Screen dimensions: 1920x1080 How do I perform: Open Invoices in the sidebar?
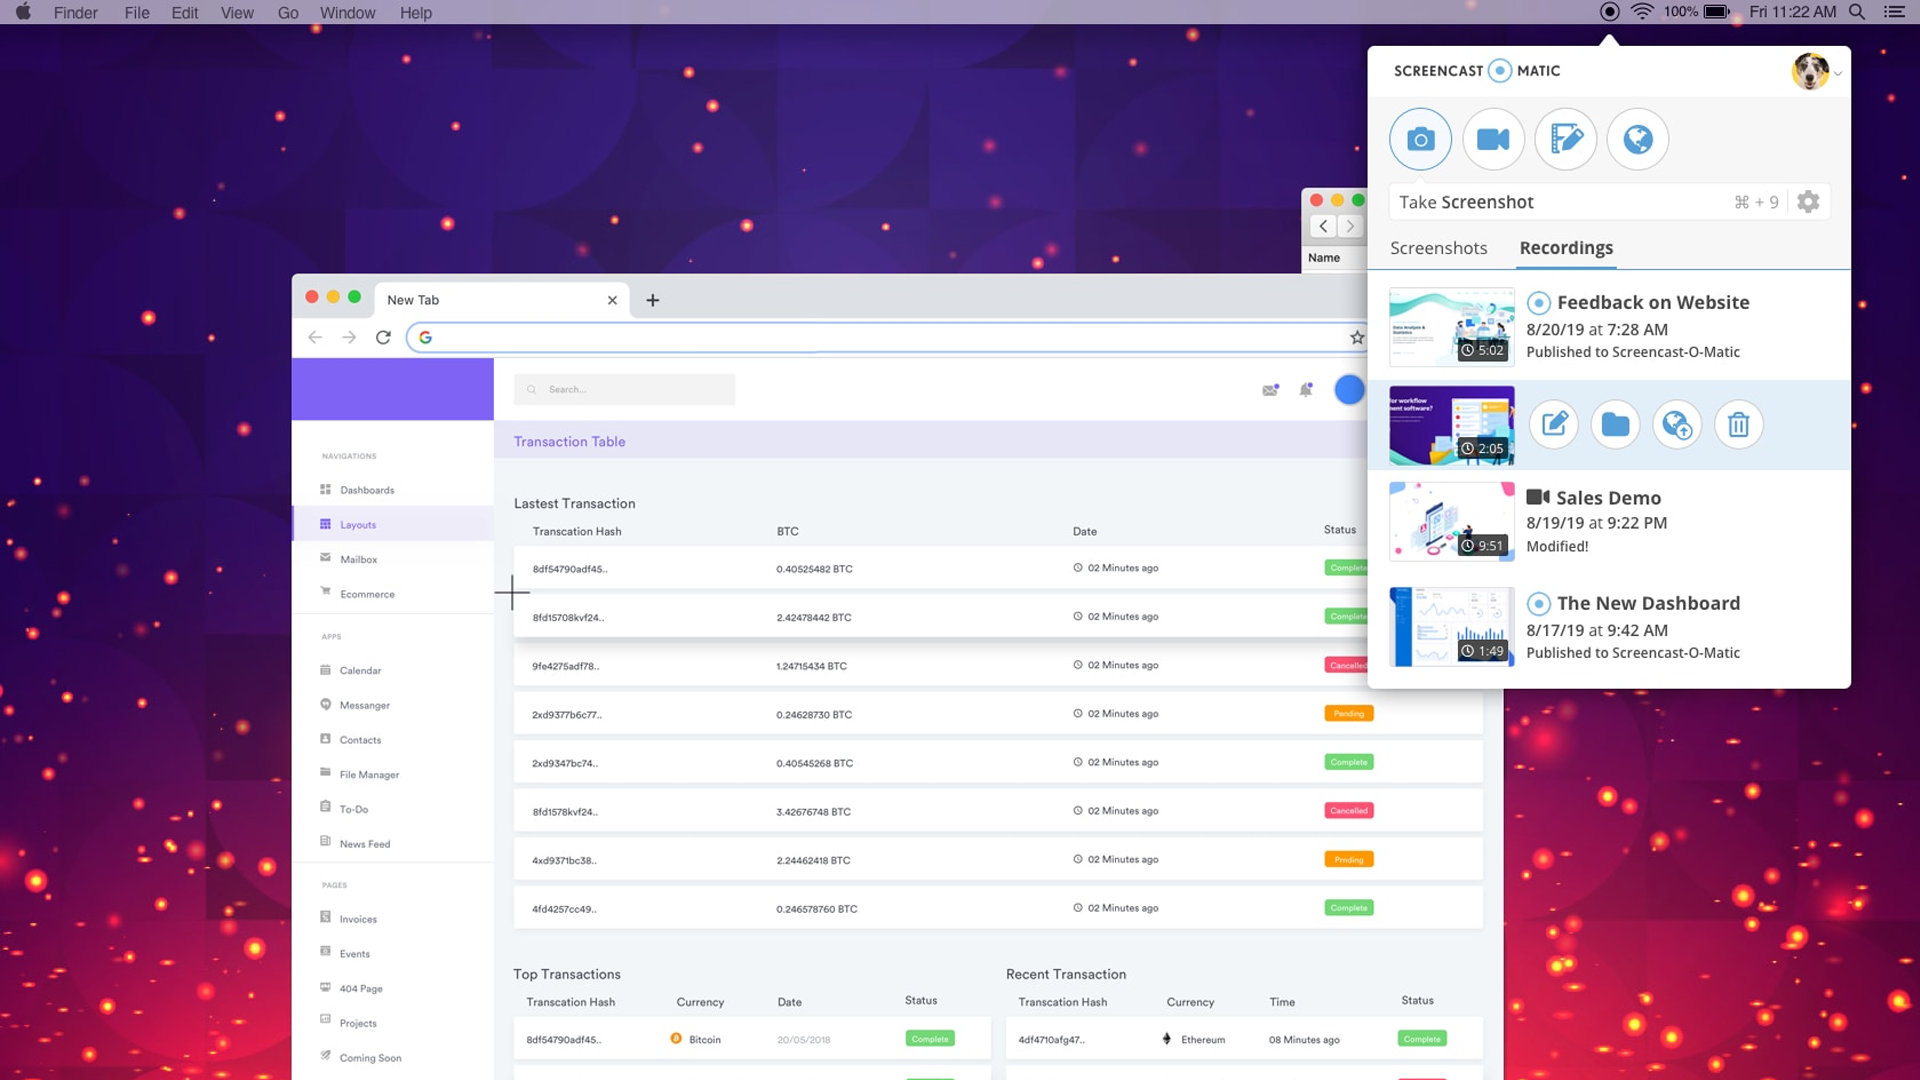click(x=357, y=919)
